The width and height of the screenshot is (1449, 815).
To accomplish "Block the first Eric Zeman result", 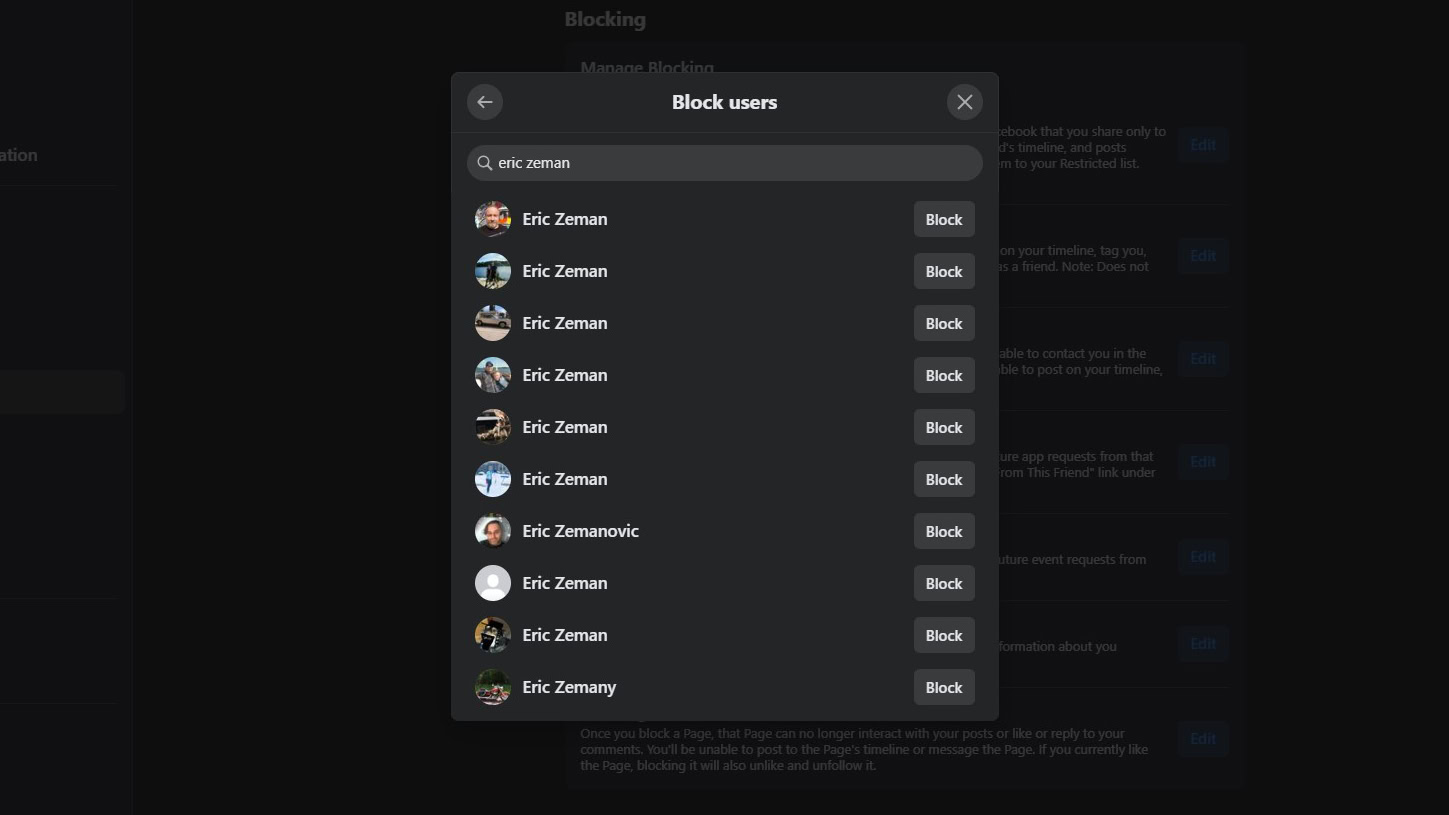I will pos(943,220).
